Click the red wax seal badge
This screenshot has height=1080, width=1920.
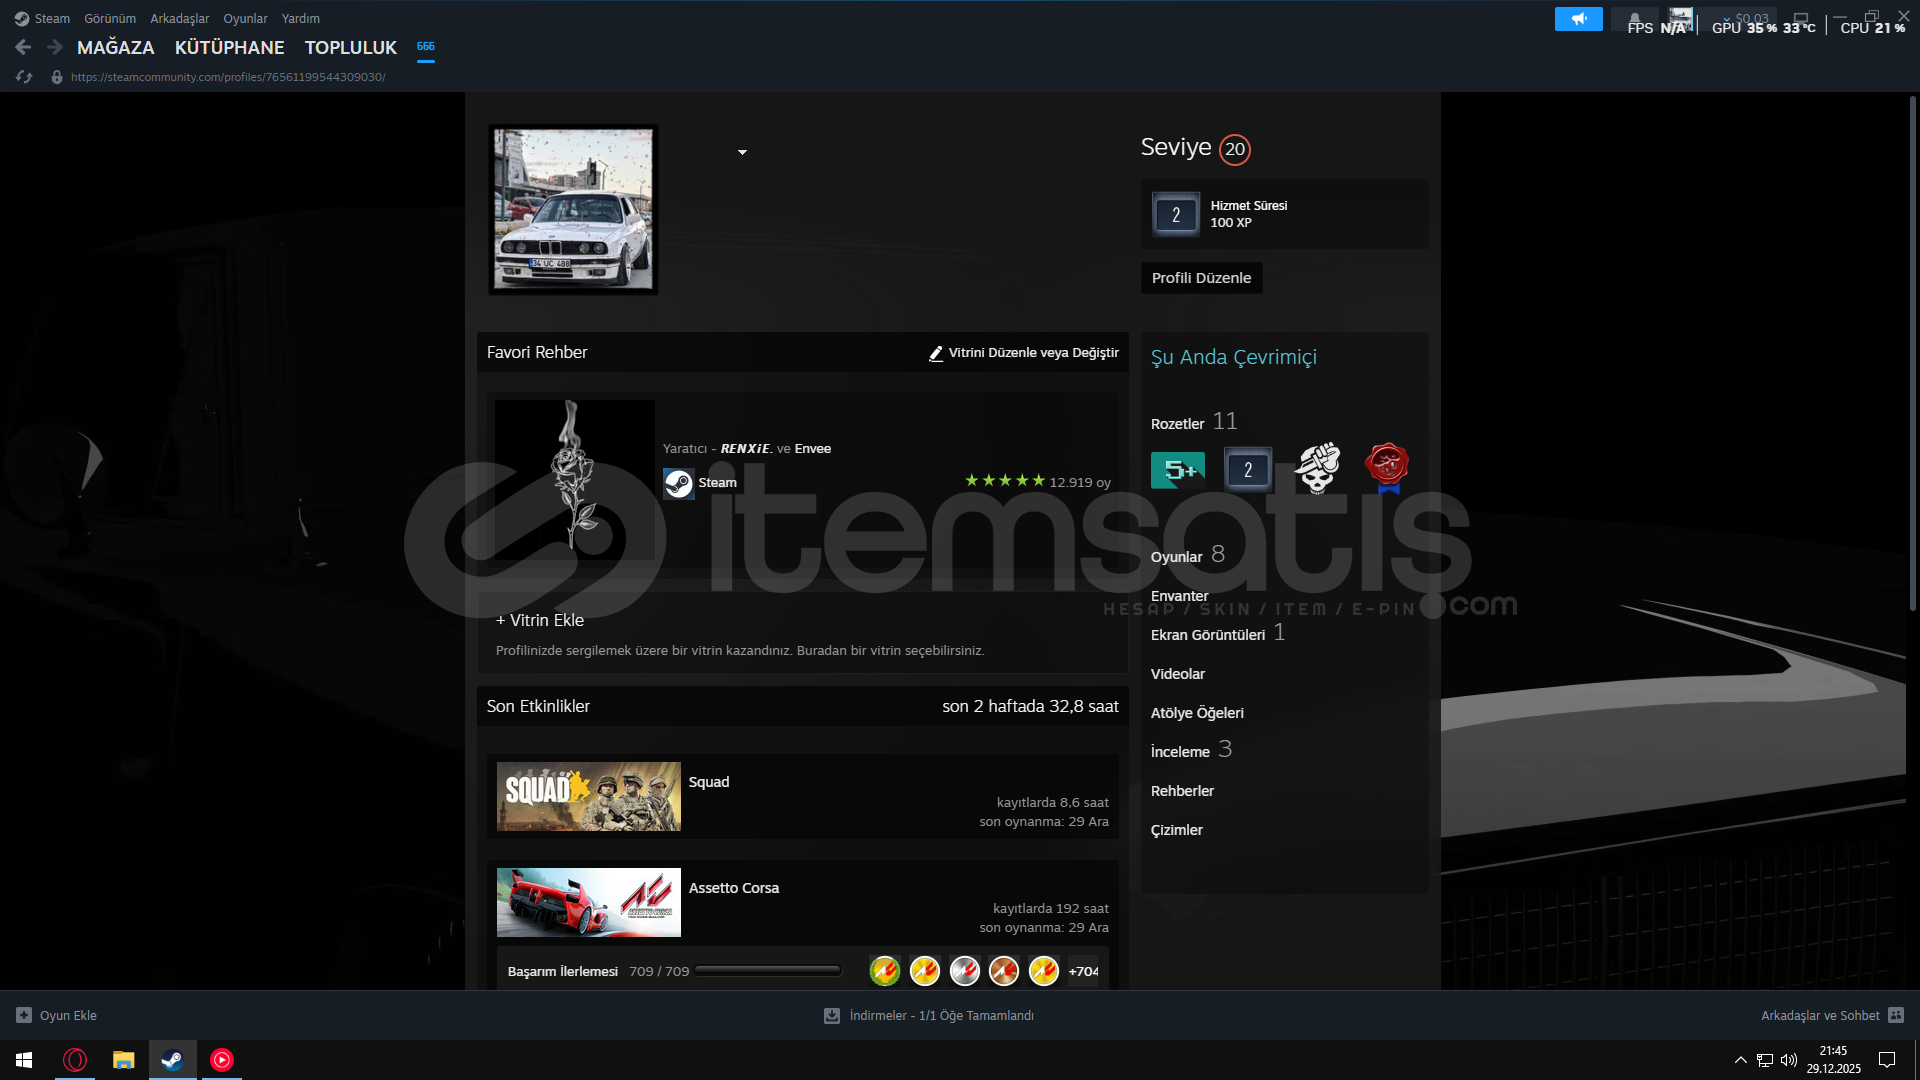pos(1387,467)
